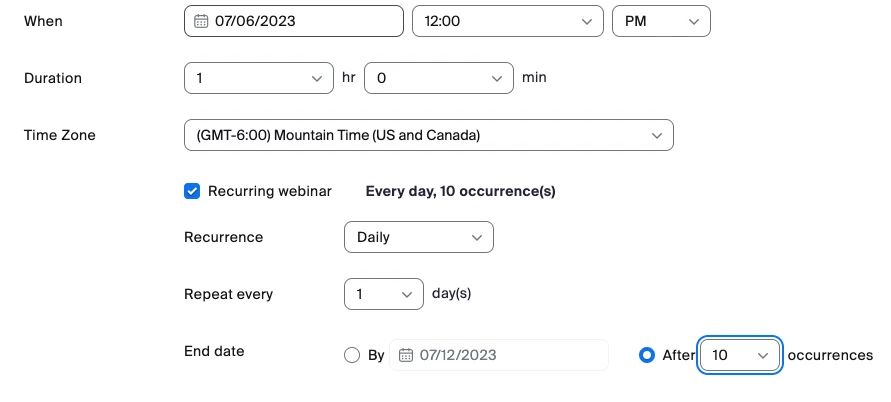
Task: Expand the duration minutes dropdown
Action: point(438,77)
